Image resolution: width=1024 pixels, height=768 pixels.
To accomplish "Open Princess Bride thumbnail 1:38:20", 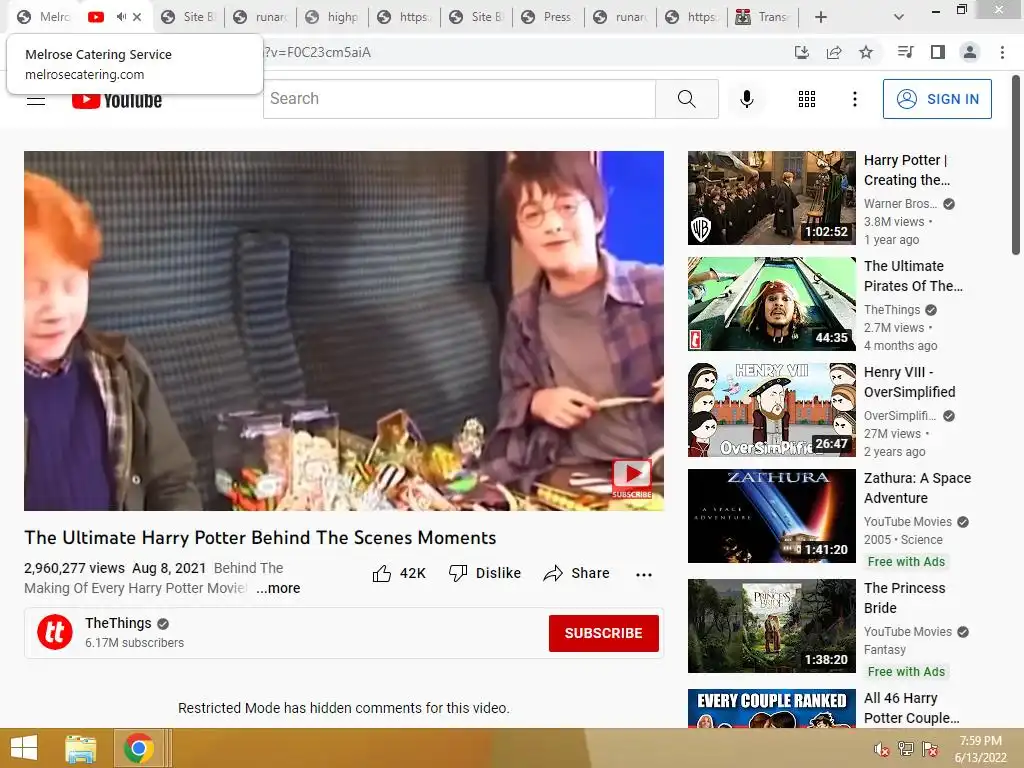I will [771, 626].
